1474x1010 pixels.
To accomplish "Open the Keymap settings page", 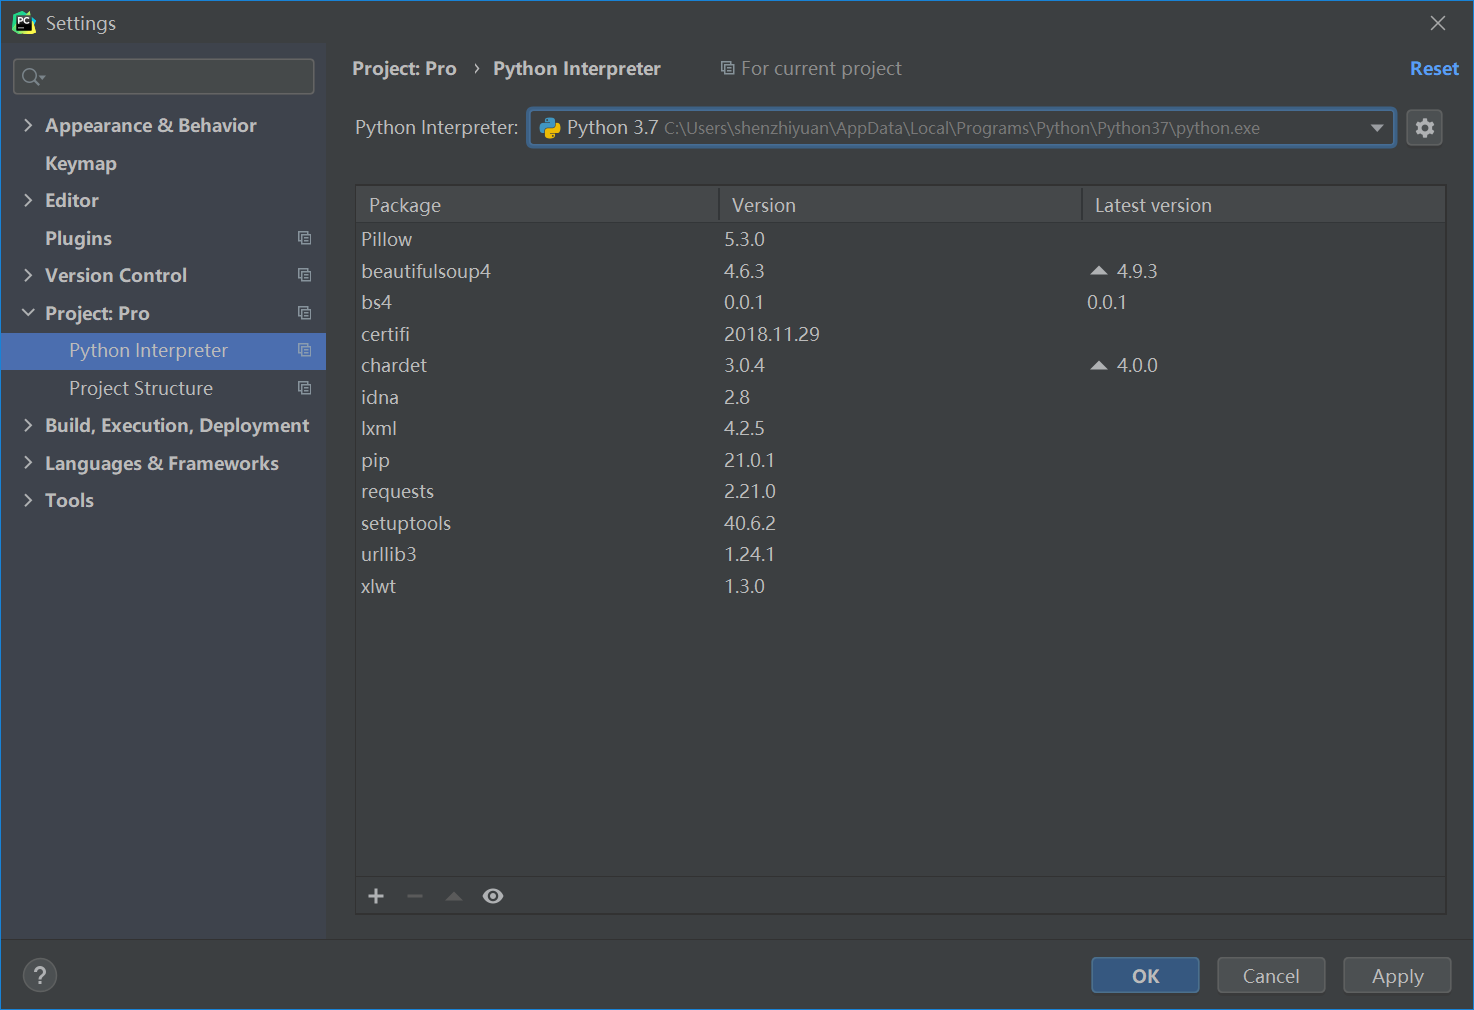I will pos(81,163).
